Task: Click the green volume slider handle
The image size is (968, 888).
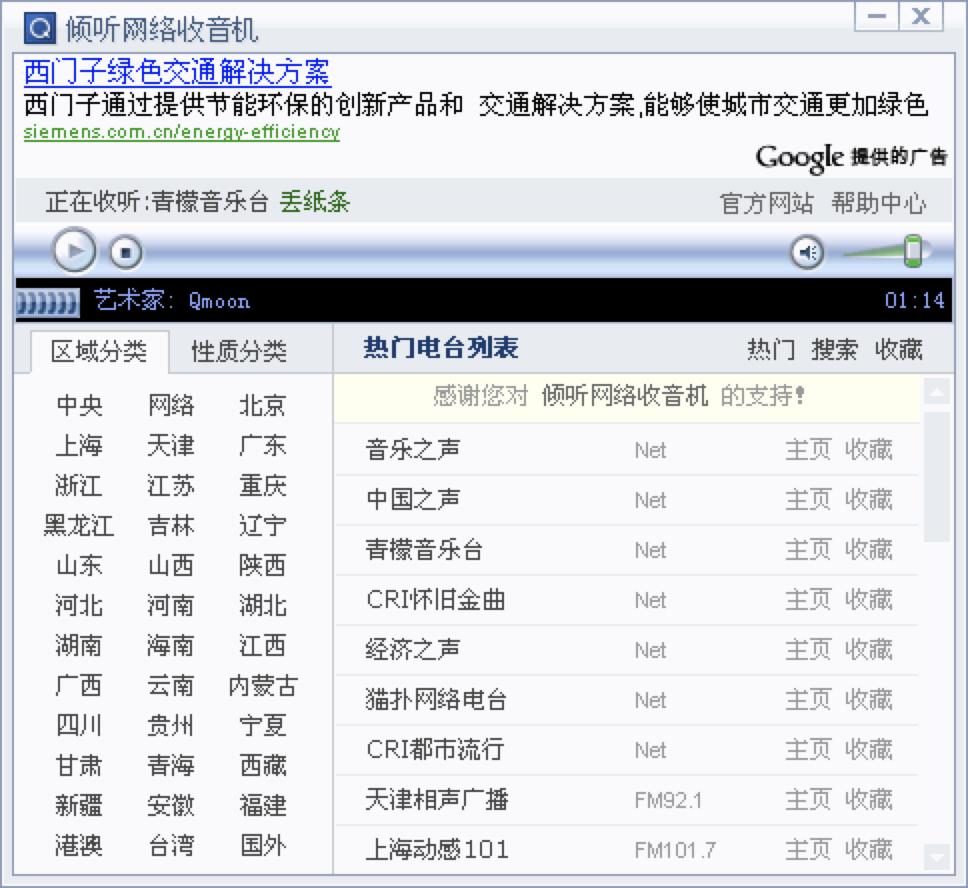Action: pyautogui.click(x=912, y=251)
